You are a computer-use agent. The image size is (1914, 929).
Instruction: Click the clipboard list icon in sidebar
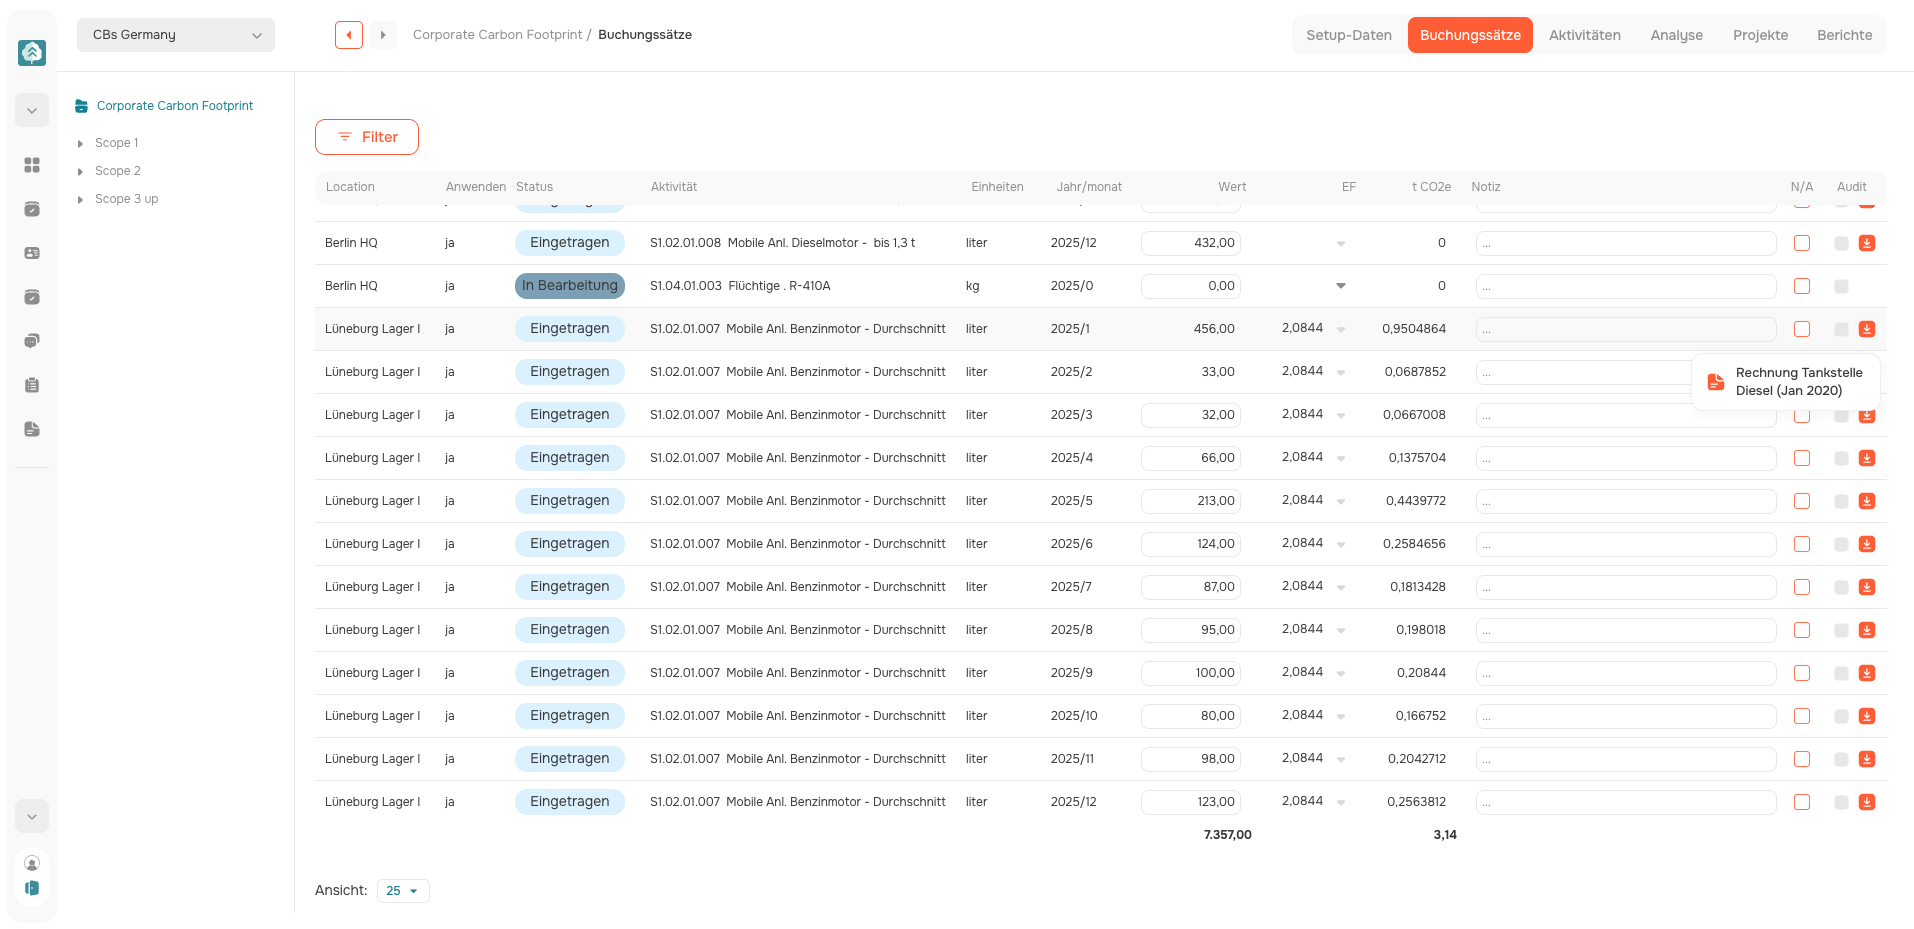tap(32, 385)
